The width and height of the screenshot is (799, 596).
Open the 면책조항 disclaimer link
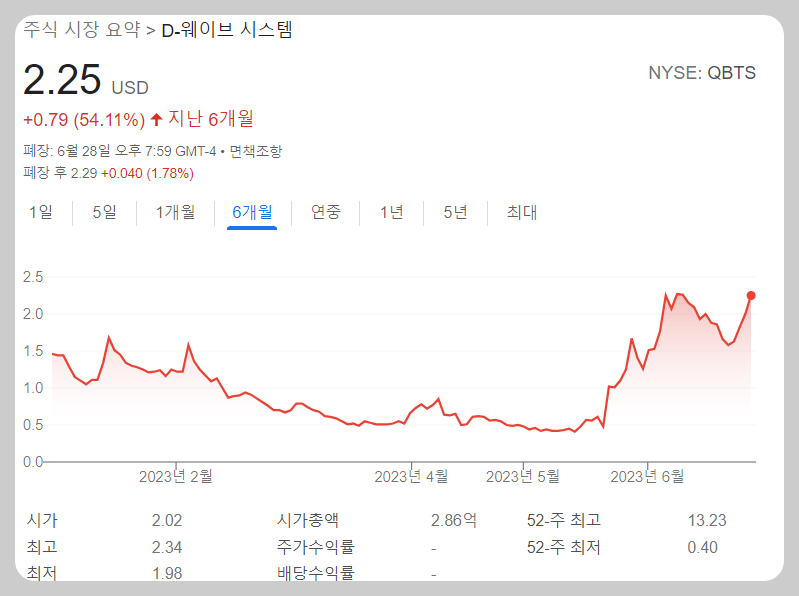[x=256, y=151]
